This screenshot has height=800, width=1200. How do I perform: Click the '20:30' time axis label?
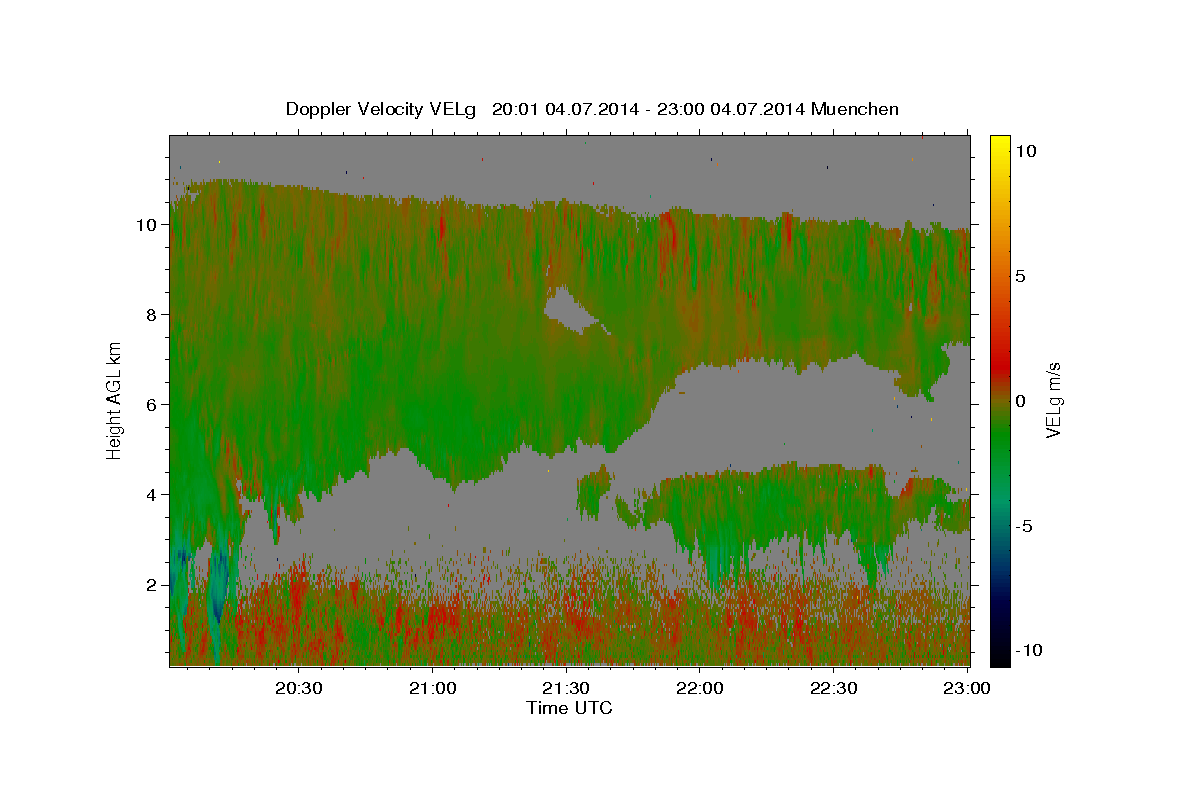[299, 688]
